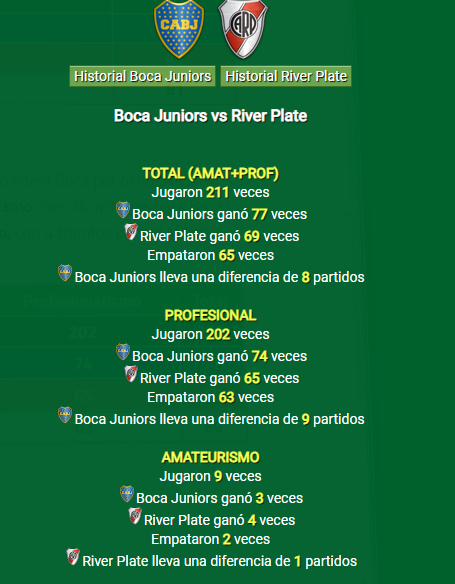The width and height of the screenshot is (455, 584).
Task: Open the Historial River Plate button
Action: pyautogui.click(x=286, y=76)
